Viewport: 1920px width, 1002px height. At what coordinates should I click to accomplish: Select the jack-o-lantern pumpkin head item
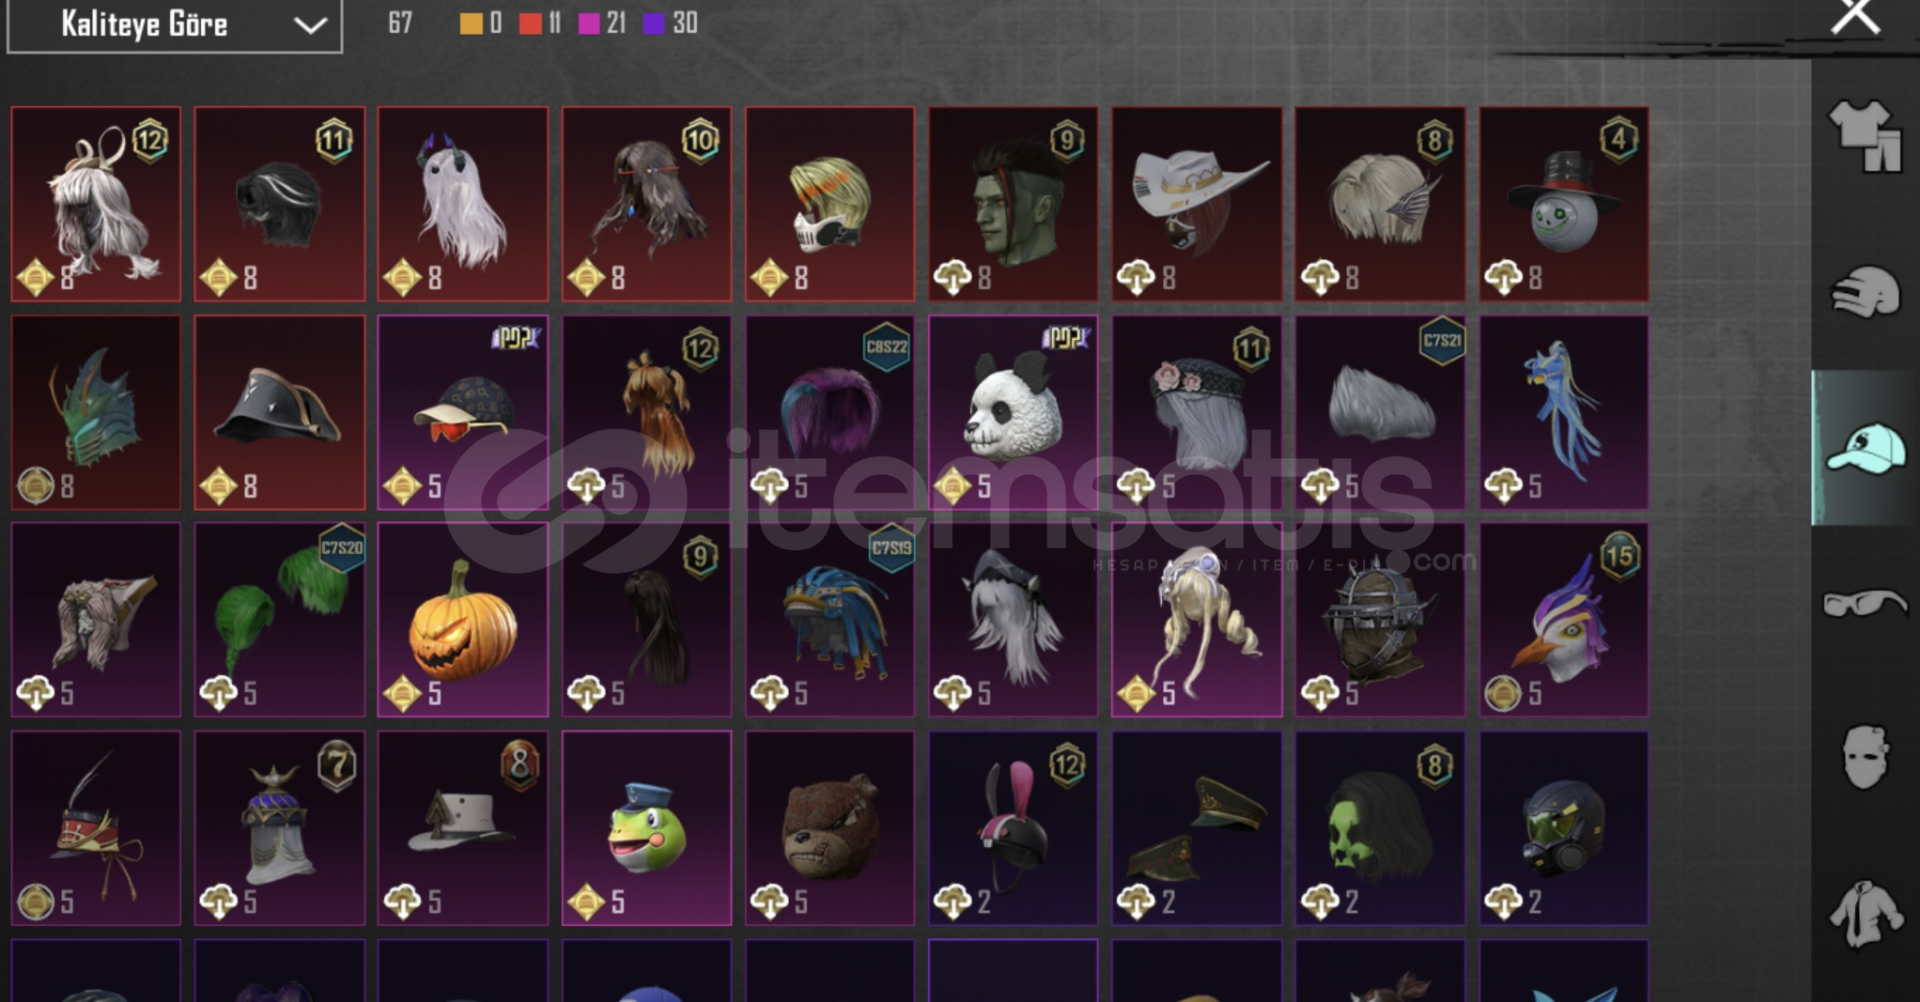(463, 619)
